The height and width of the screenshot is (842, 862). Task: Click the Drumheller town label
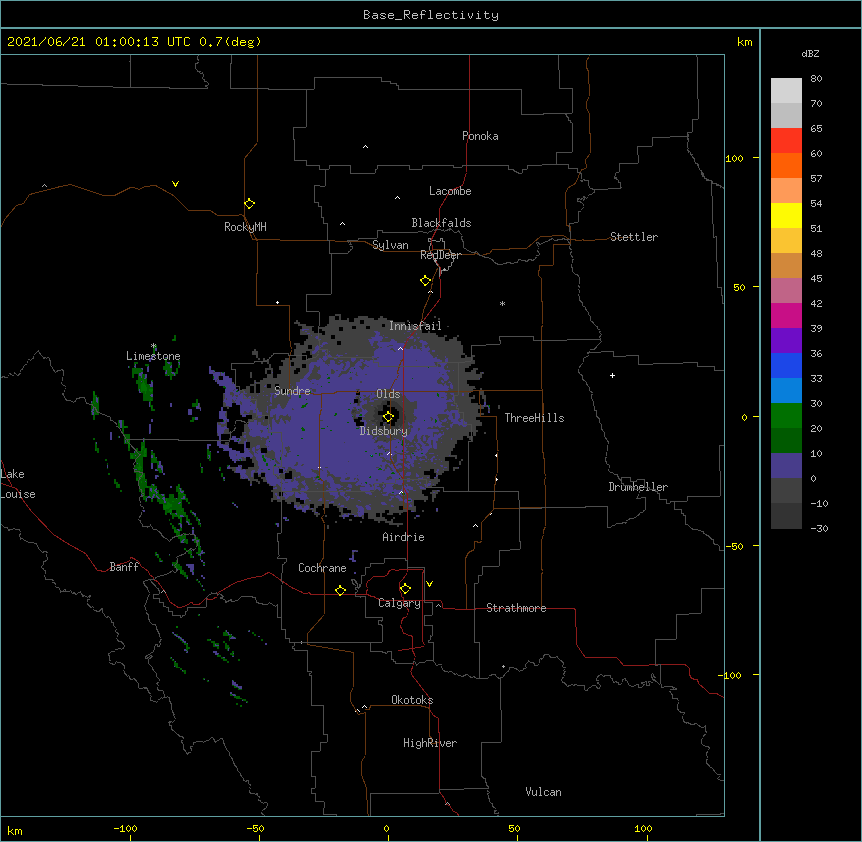[638, 487]
